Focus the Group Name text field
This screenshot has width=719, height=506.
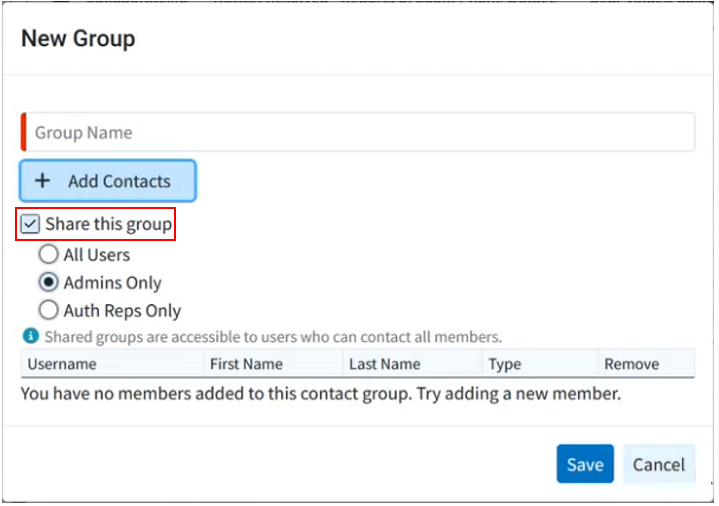point(360,132)
